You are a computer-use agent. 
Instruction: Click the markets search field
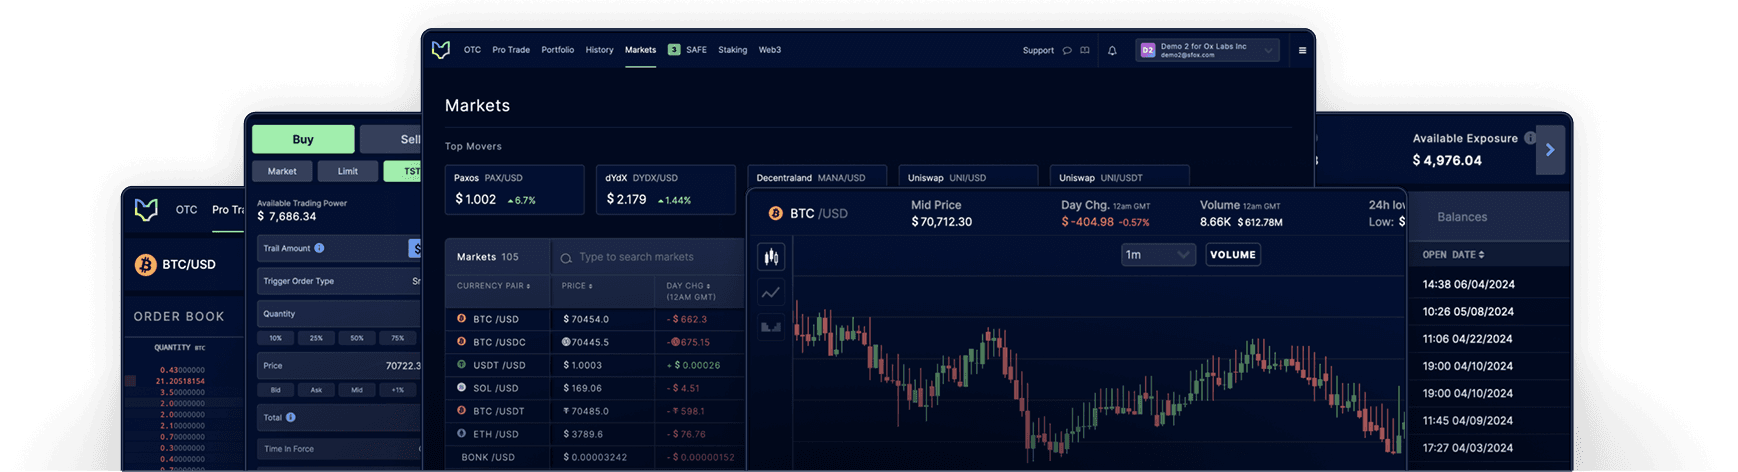click(x=648, y=258)
